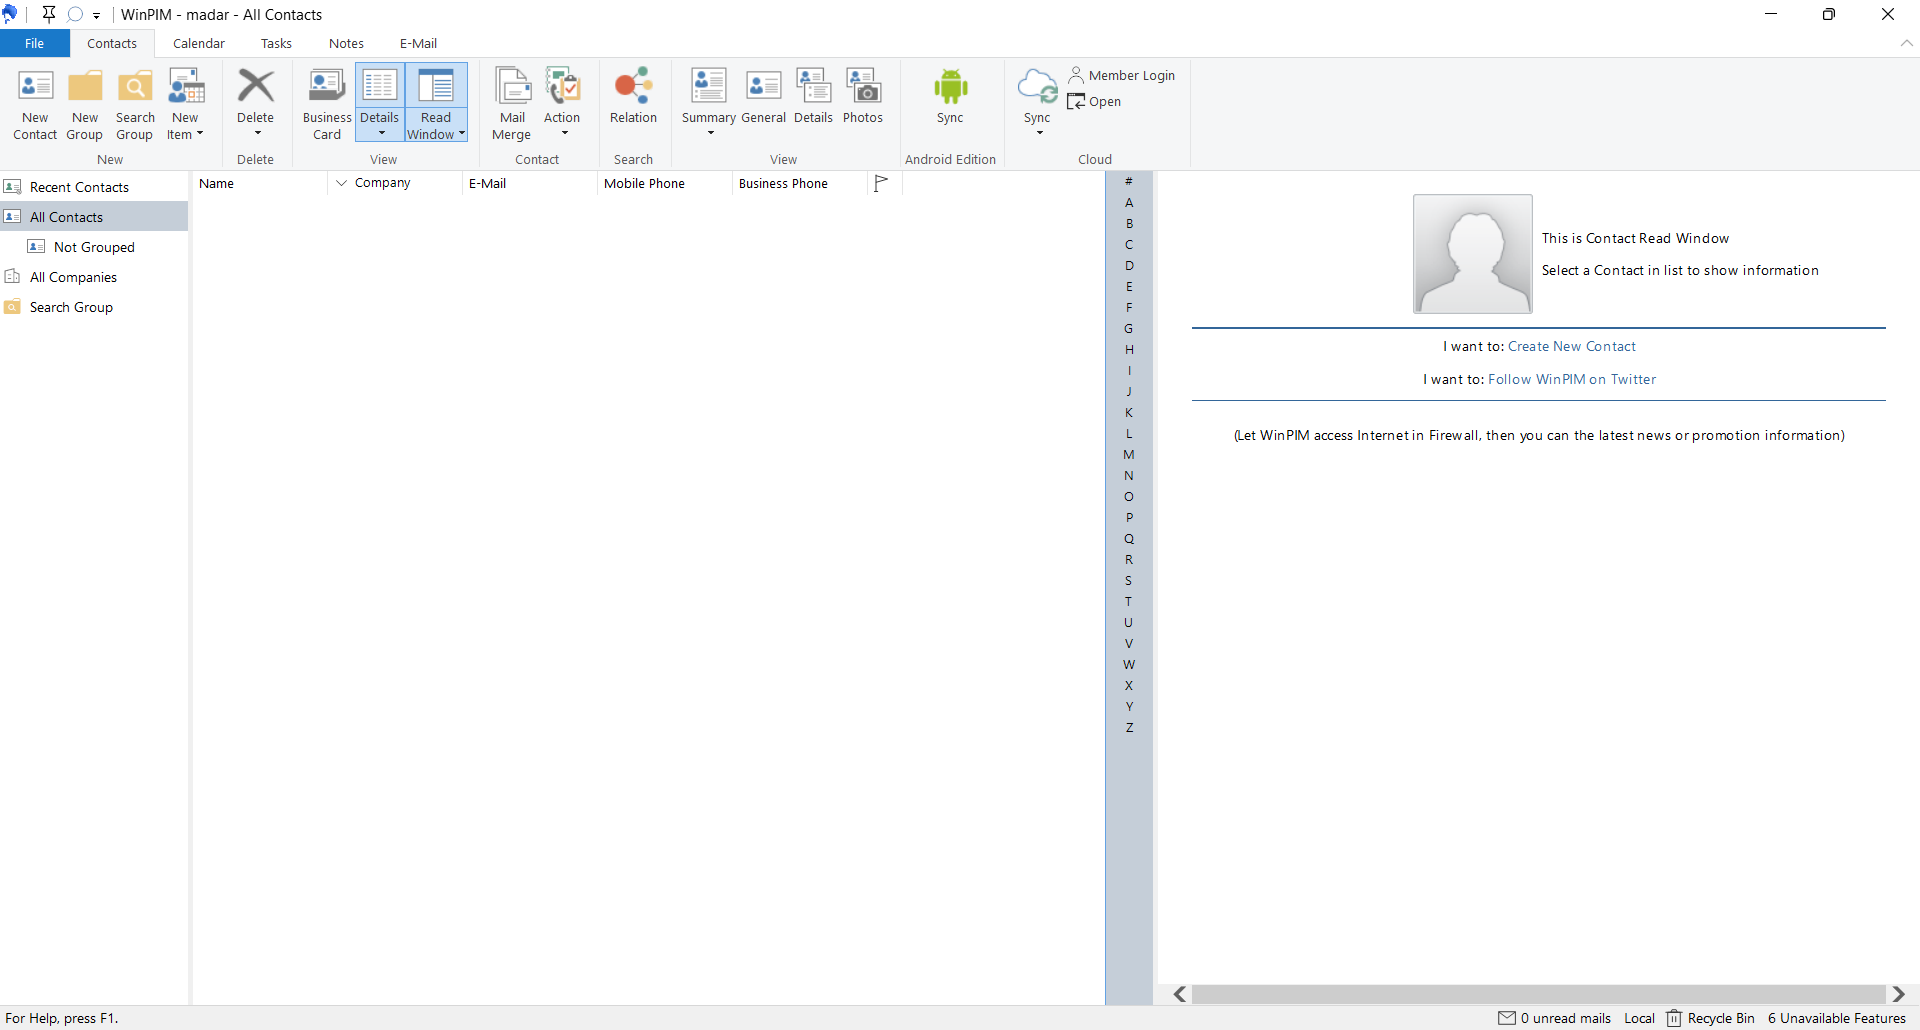
Task: Expand the Read Window dropdown arrow
Action: [x=462, y=134]
